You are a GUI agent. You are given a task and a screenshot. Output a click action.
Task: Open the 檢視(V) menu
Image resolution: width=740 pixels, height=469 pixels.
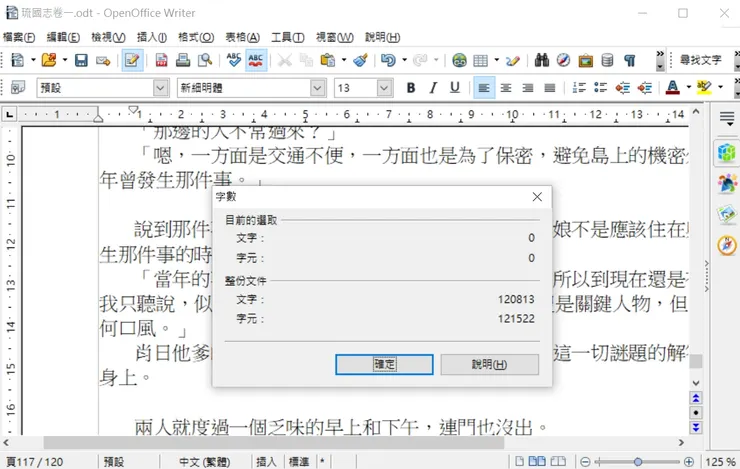pos(108,37)
